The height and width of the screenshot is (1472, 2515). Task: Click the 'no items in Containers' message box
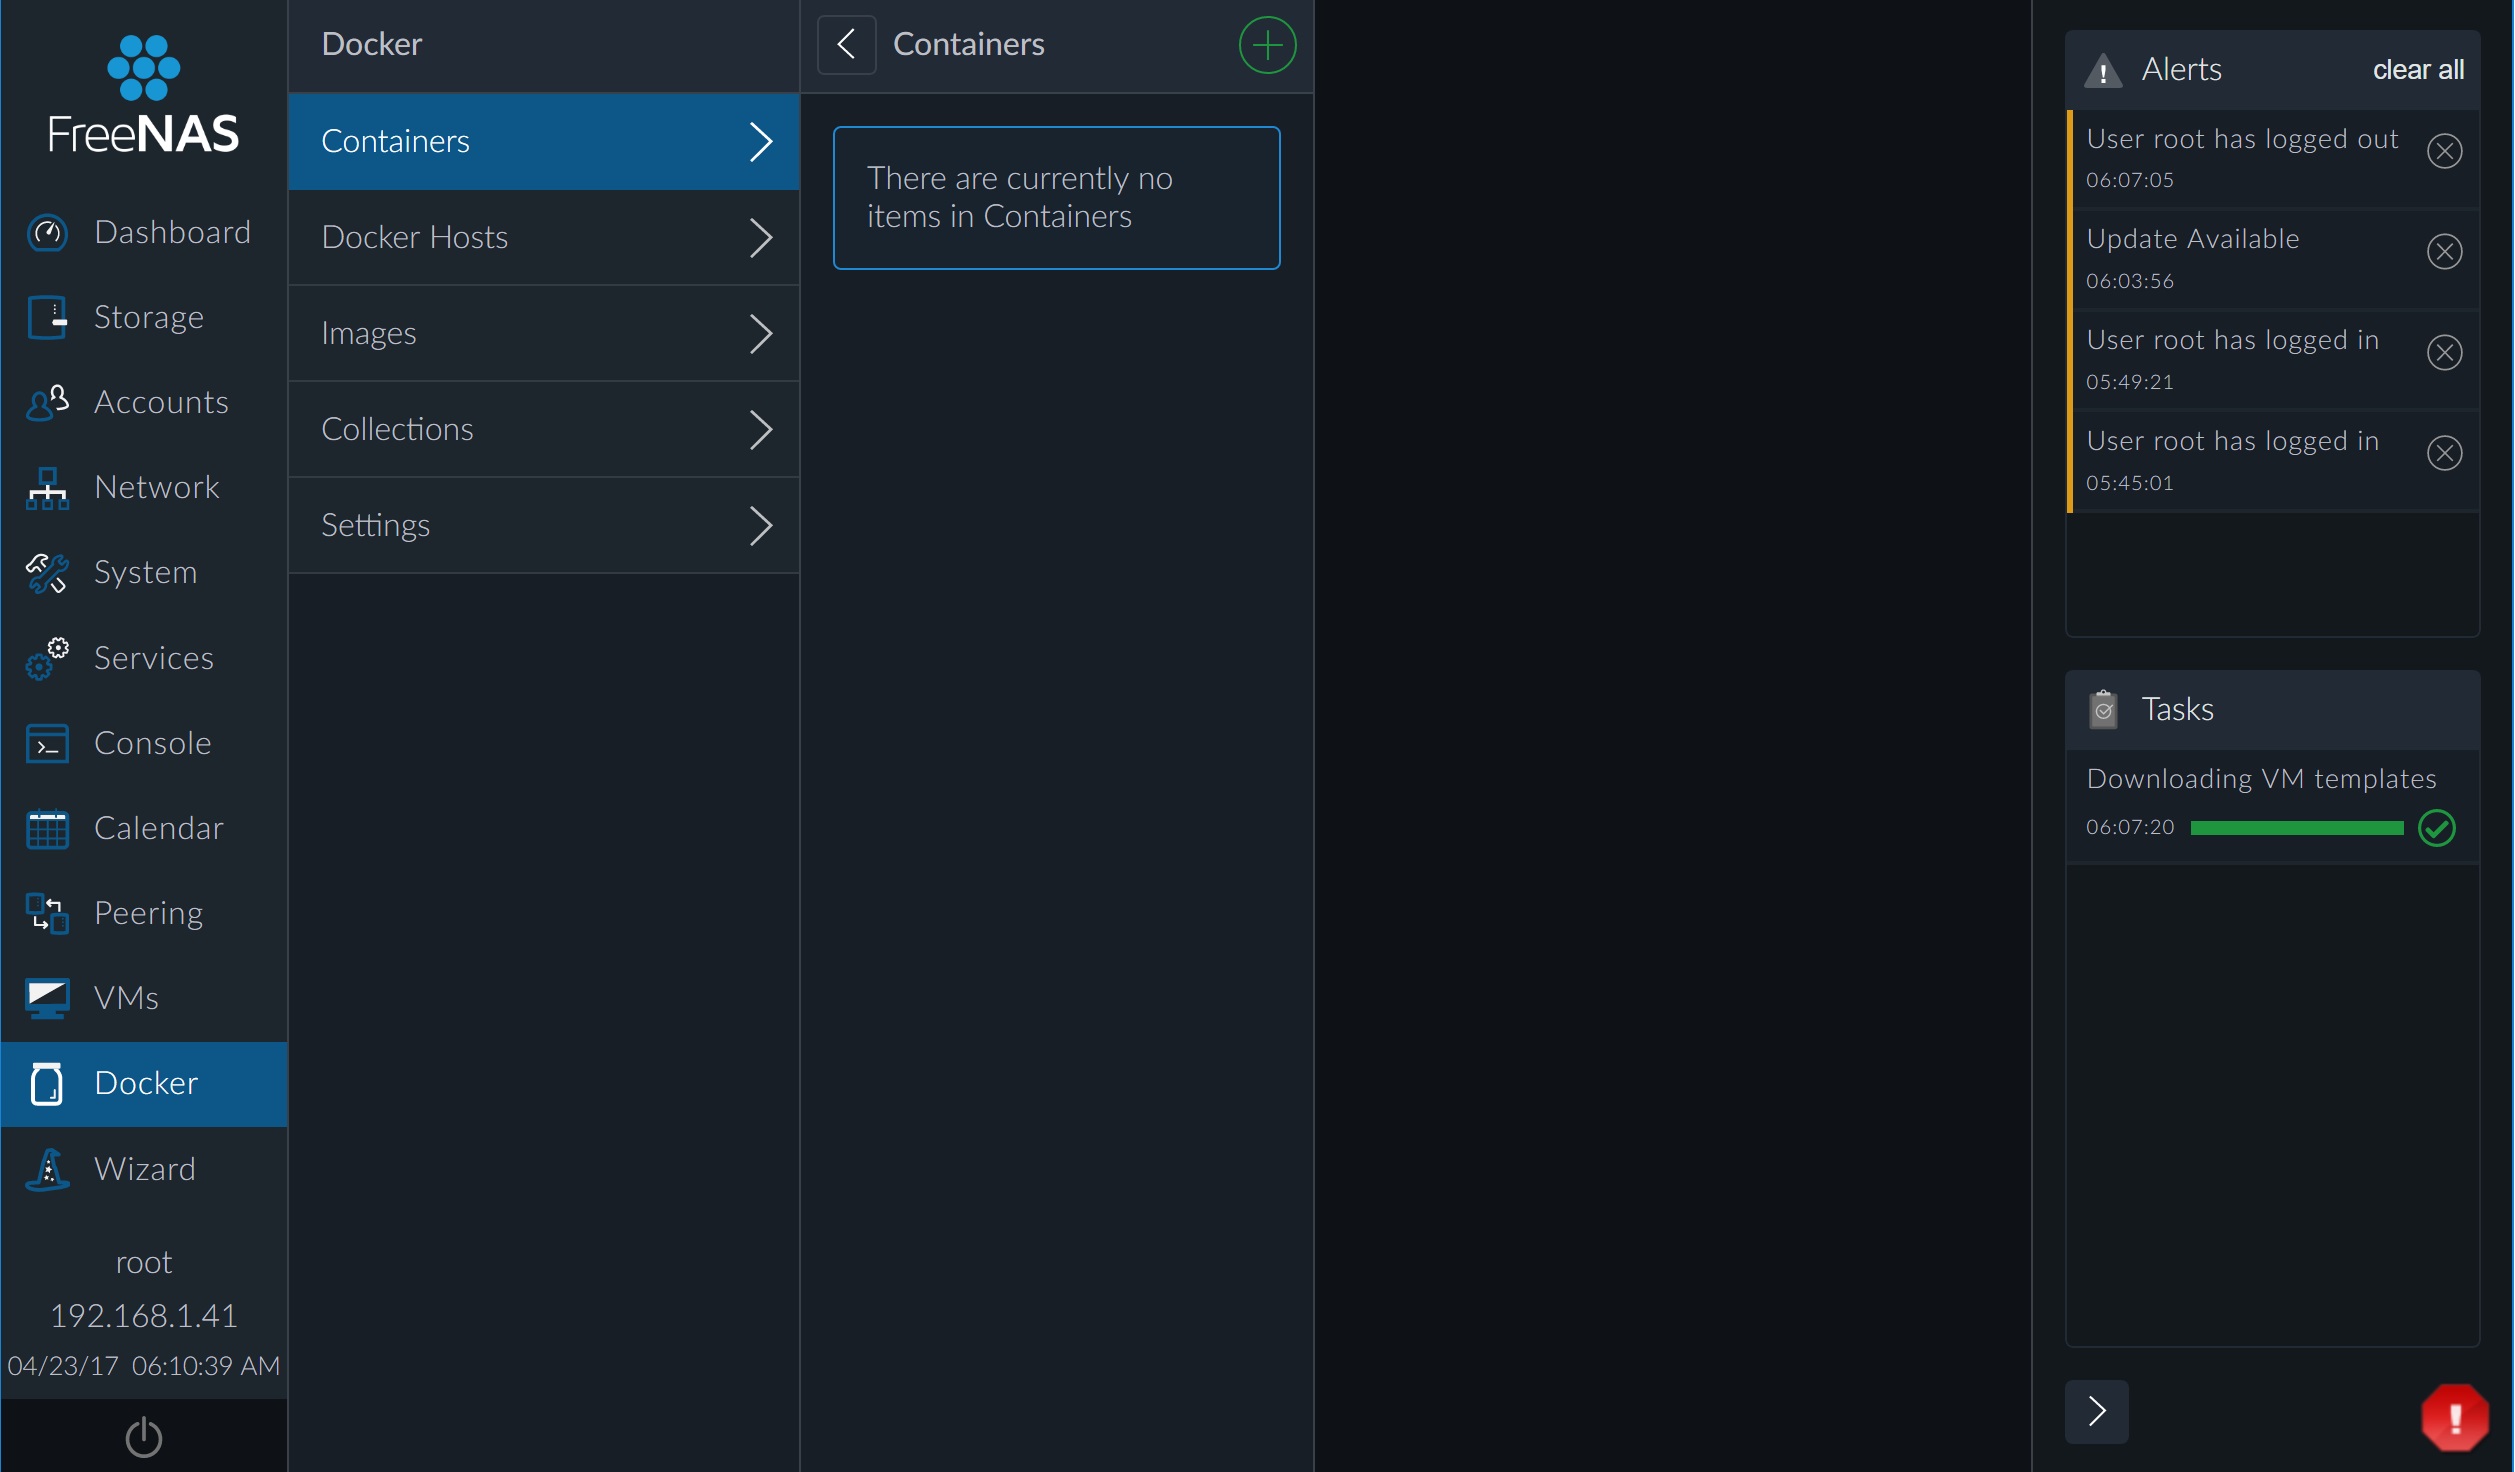pyautogui.click(x=1056, y=198)
